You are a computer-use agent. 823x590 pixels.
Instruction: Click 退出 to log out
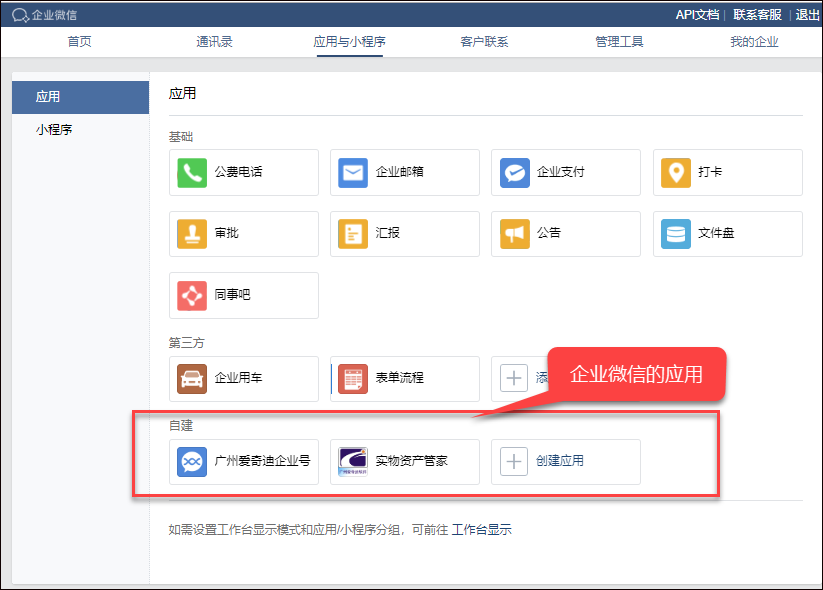(x=807, y=15)
